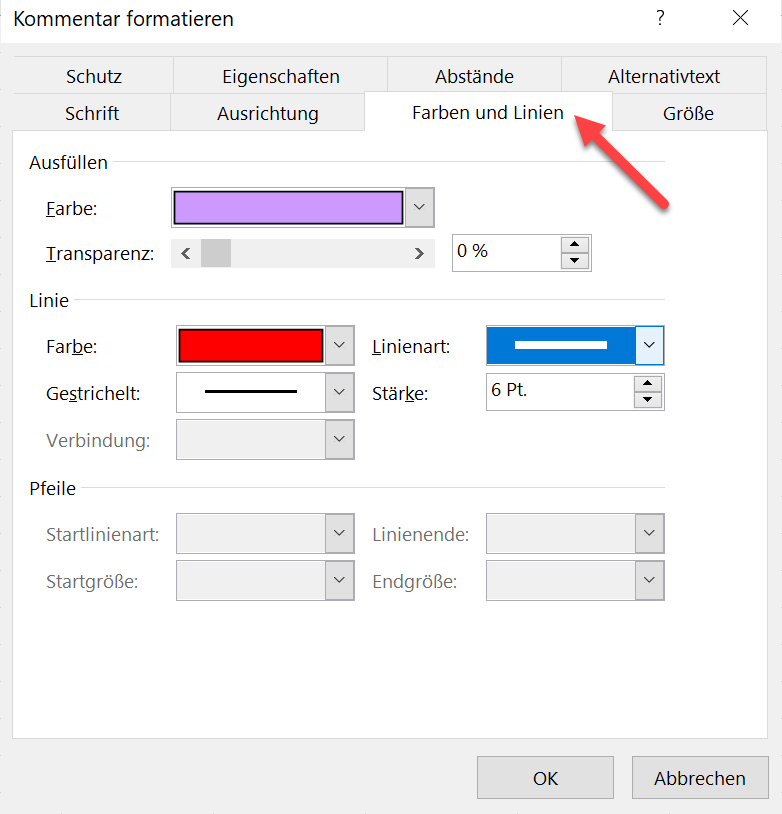Open the Eigenschaften tab
This screenshot has width=782, height=814.
tap(280, 76)
